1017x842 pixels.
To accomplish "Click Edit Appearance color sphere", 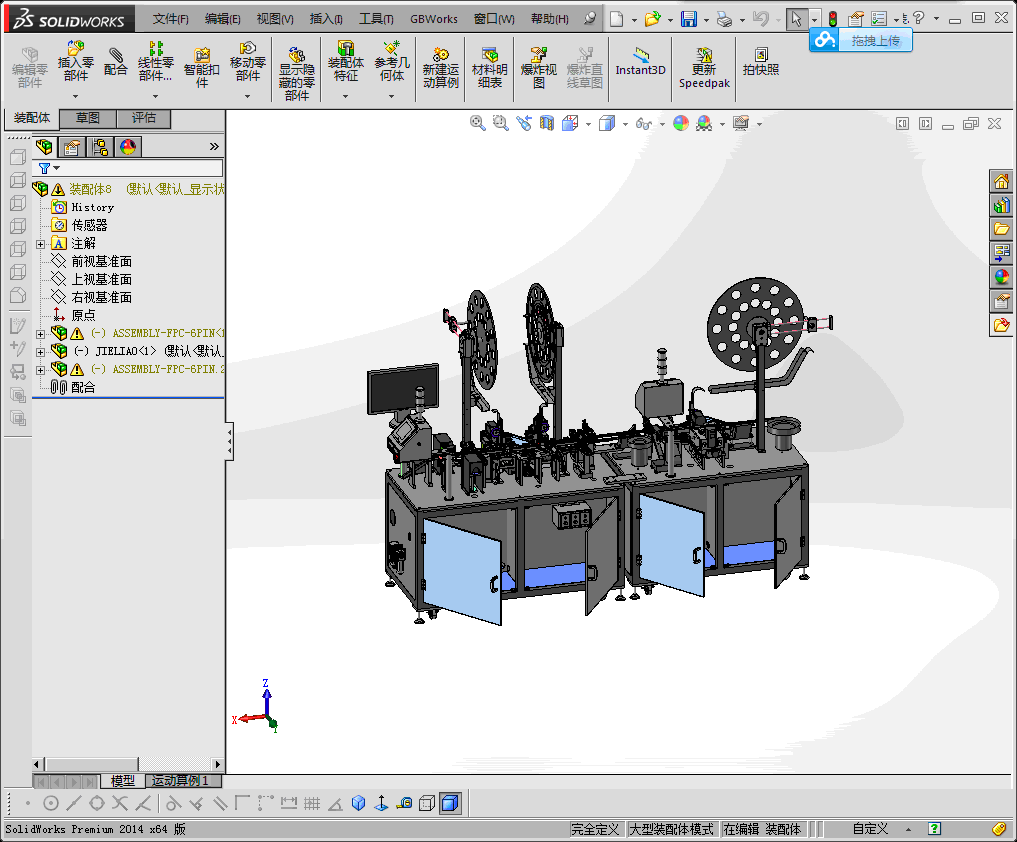I will [x=680, y=123].
